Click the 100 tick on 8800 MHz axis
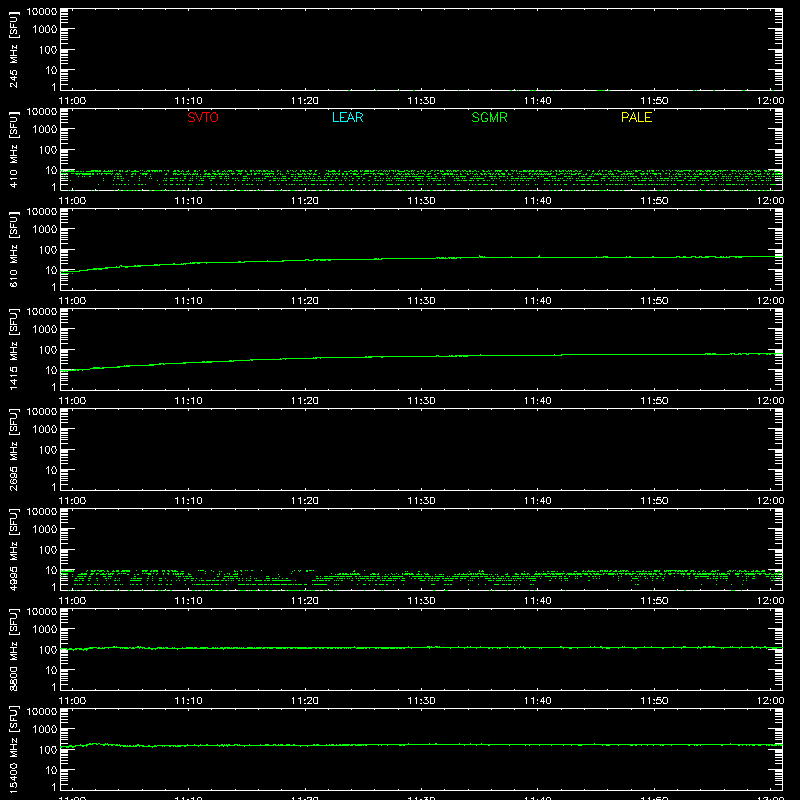Image resolution: width=800 pixels, height=800 pixels. (48, 650)
